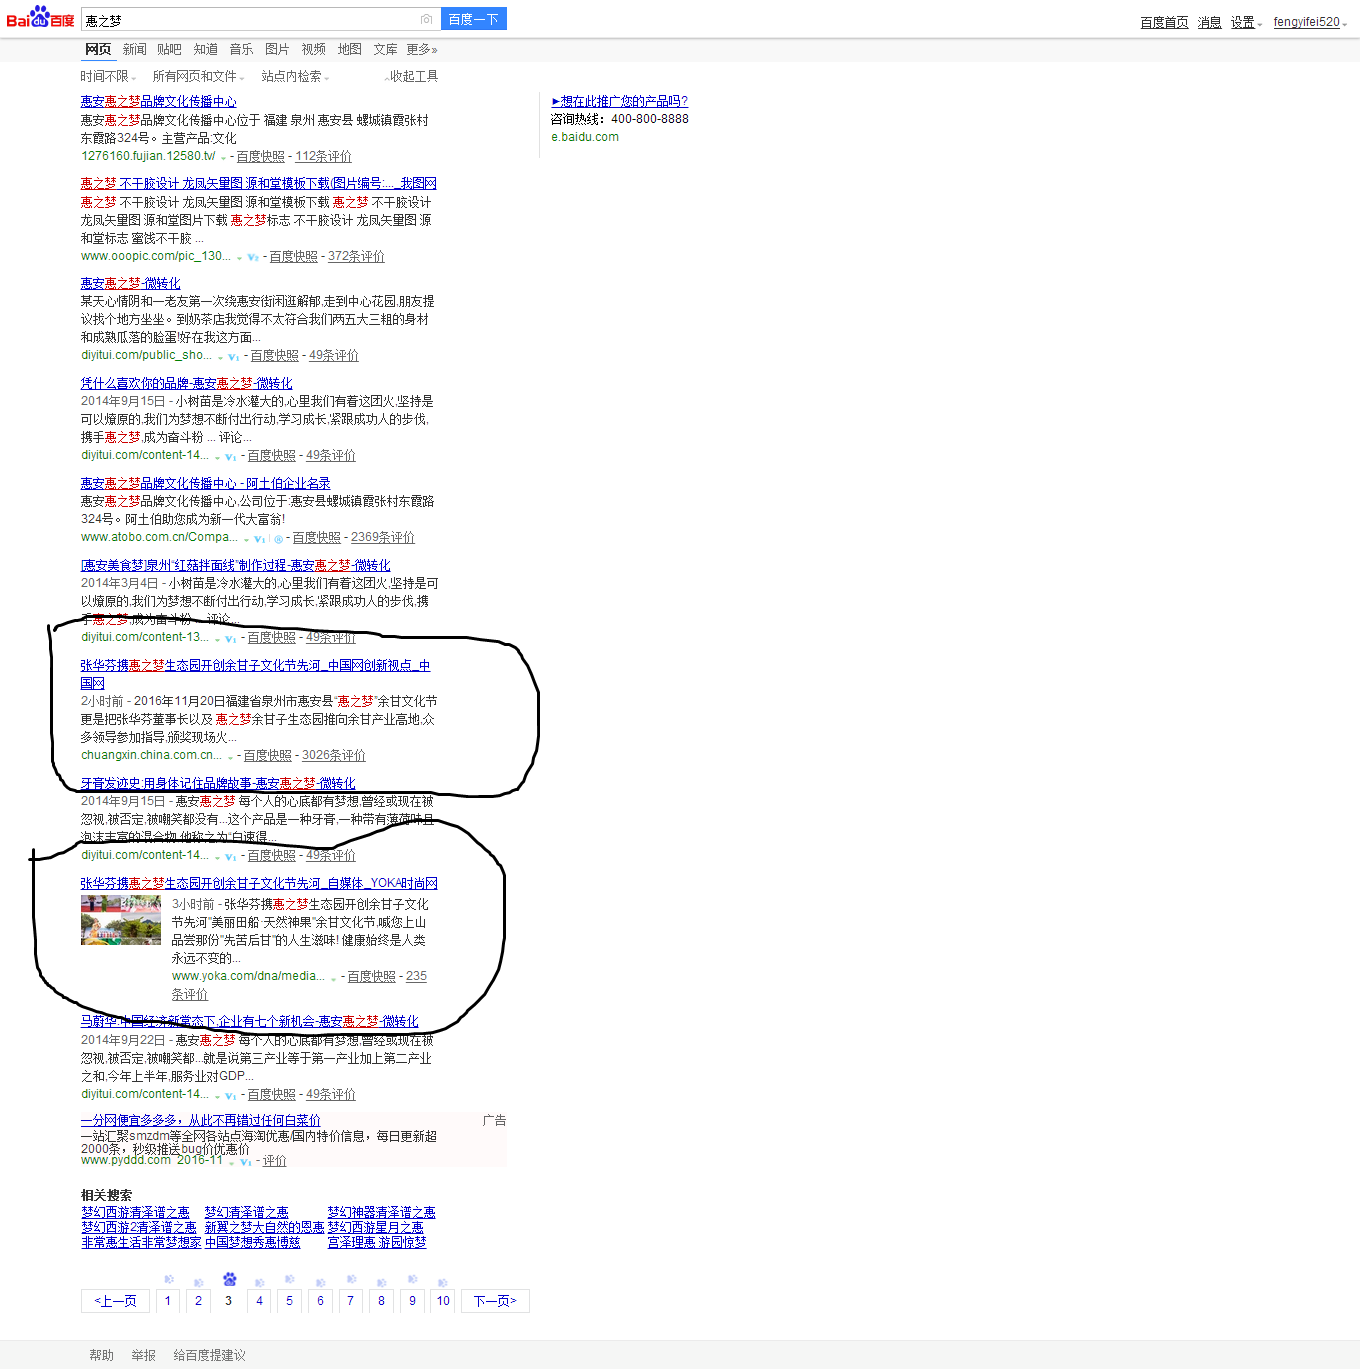Switch to the 地图 map tab
The image size is (1360, 1369).
coord(349,49)
